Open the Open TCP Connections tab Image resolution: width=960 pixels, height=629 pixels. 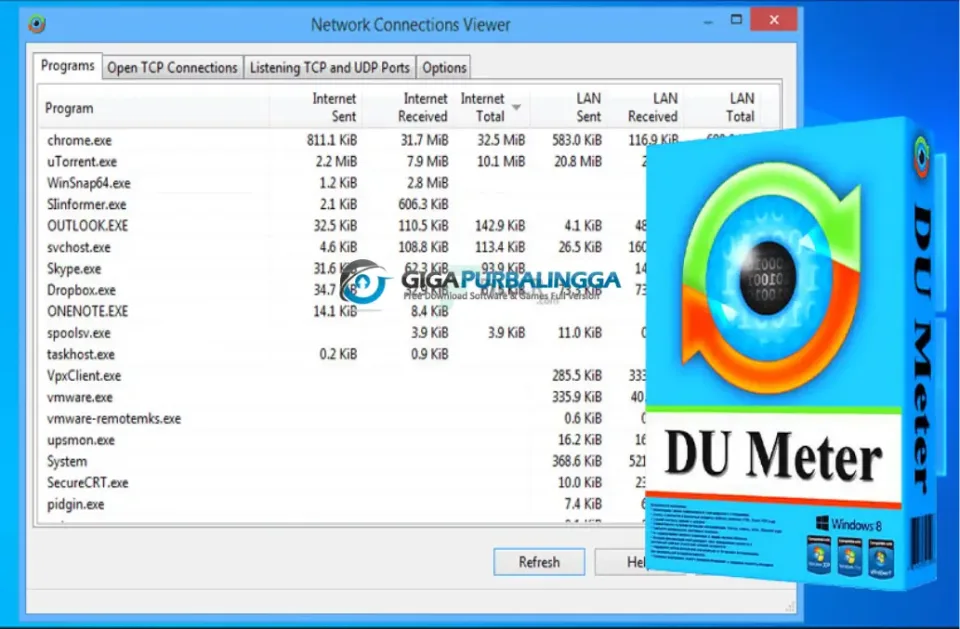coord(172,68)
